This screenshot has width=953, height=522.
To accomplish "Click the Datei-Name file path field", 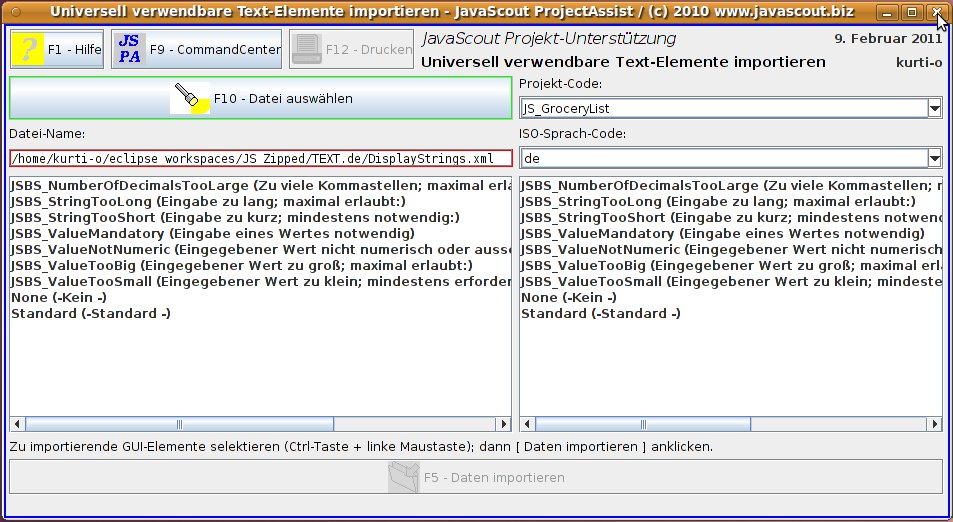I will pyautogui.click(x=260, y=158).
